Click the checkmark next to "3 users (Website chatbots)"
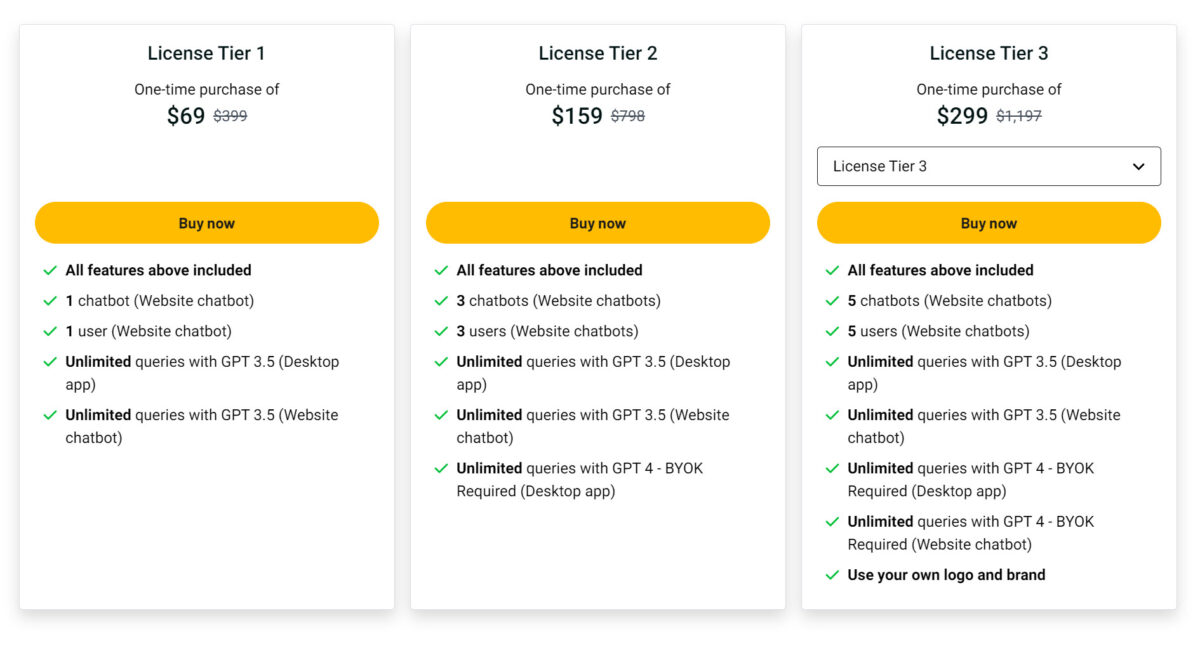This screenshot has width=1200, height=653. [x=439, y=331]
